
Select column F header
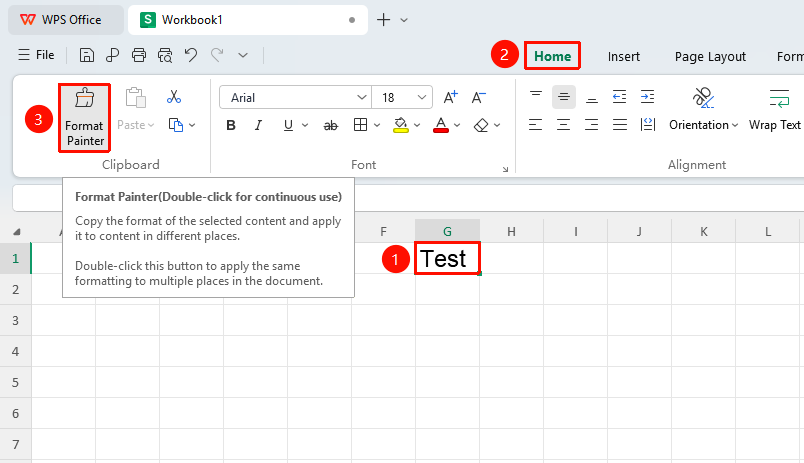(x=384, y=232)
